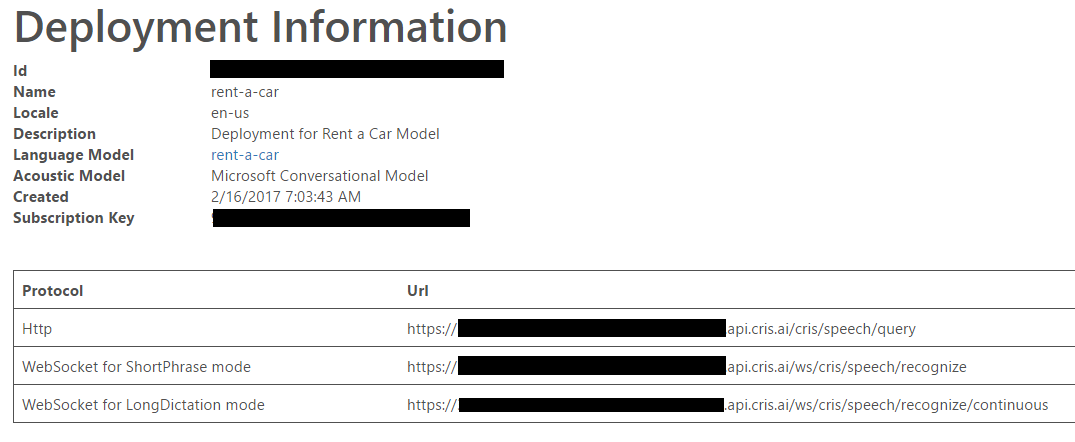The image size is (1075, 442).
Task: Click the Language Model label
Action: click(74, 155)
